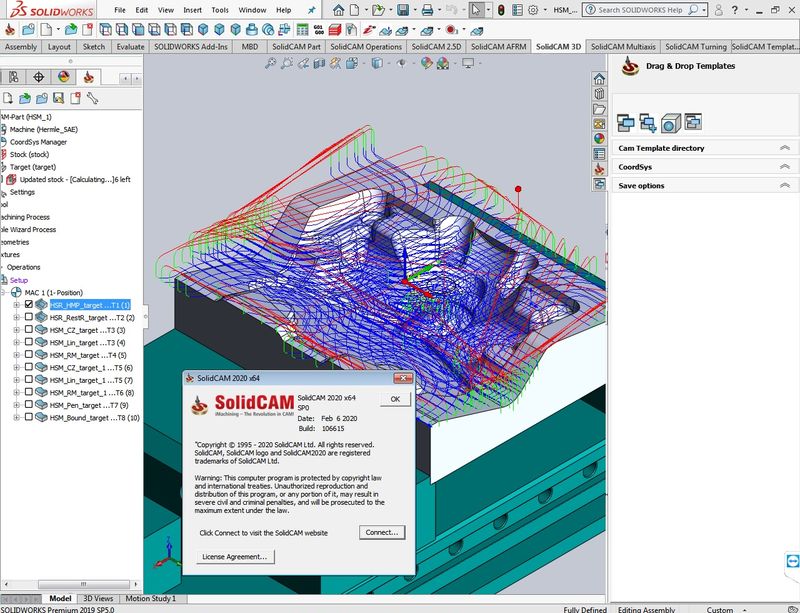The height and width of the screenshot is (613, 800).
Task: Click the wrench settings icon in CAM tree
Action: (x=92, y=99)
